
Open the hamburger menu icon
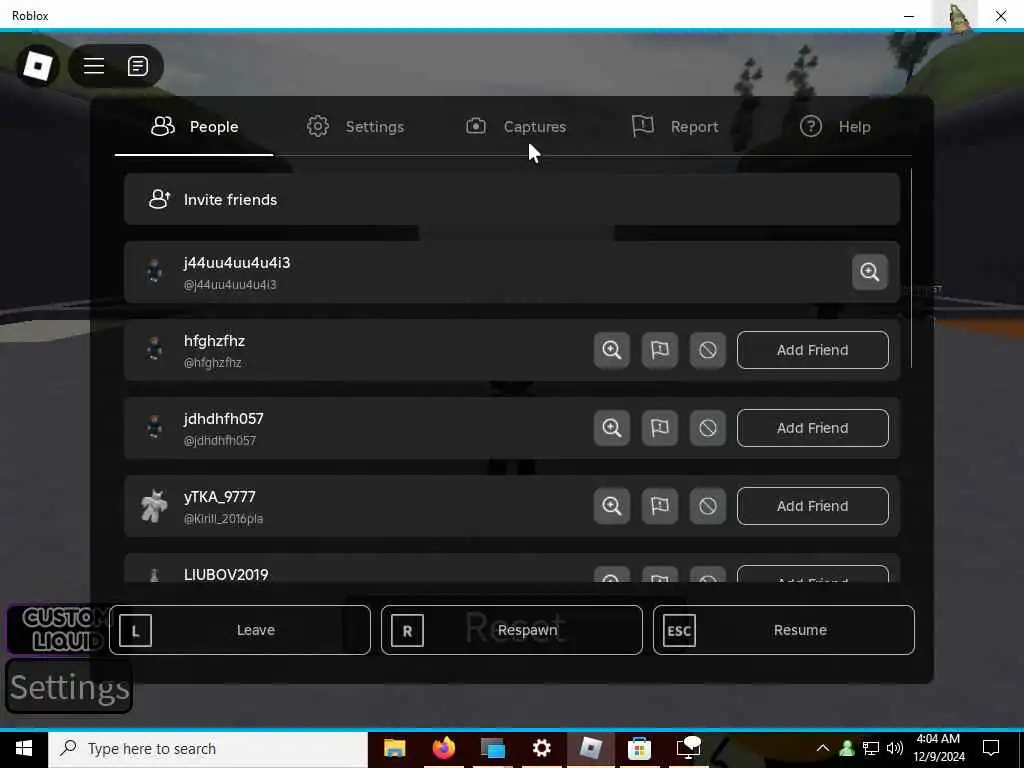pos(94,66)
